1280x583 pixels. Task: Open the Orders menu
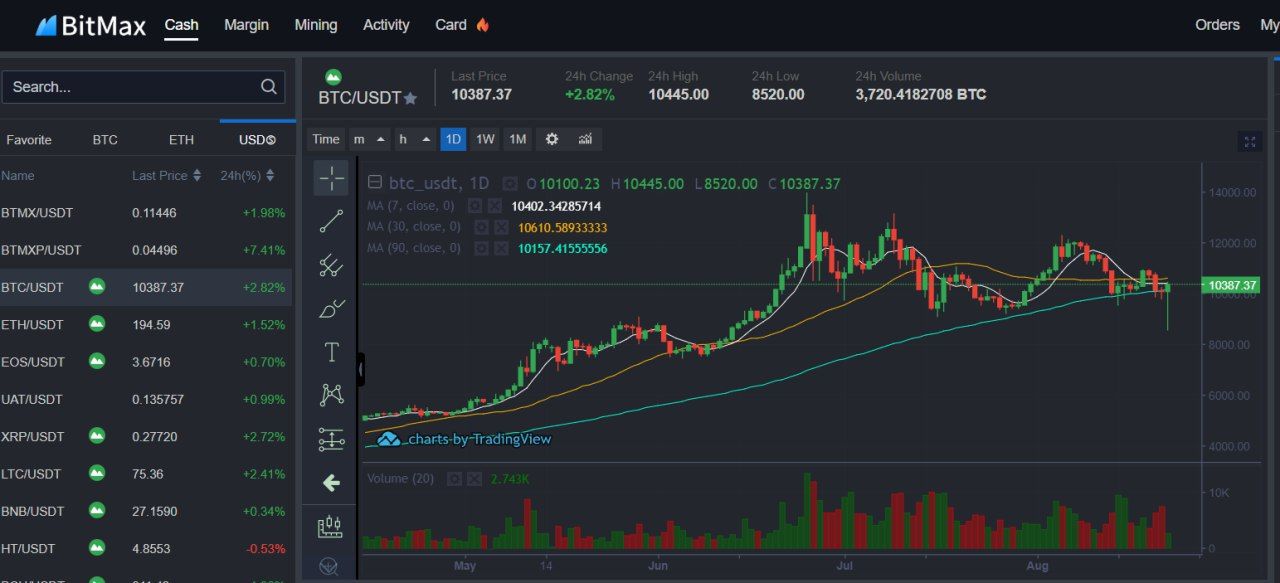tap(1217, 25)
